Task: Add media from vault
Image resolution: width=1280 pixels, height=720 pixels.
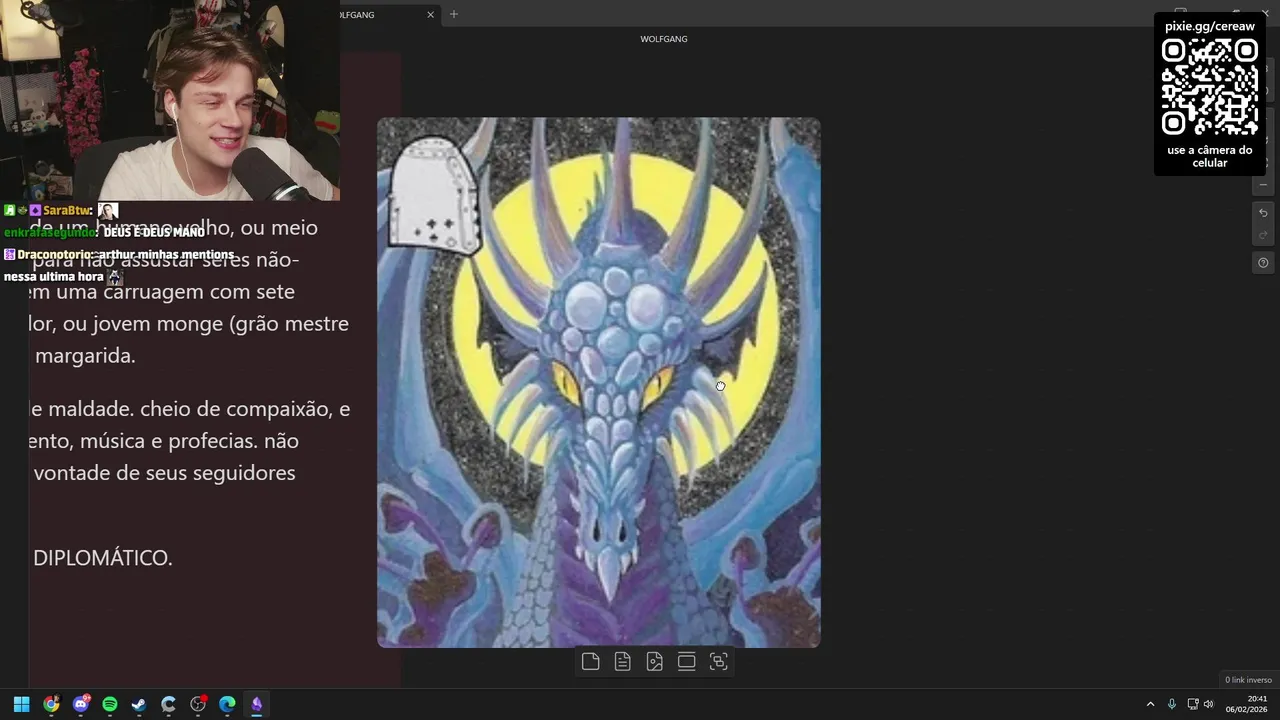Action: [x=654, y=661]
